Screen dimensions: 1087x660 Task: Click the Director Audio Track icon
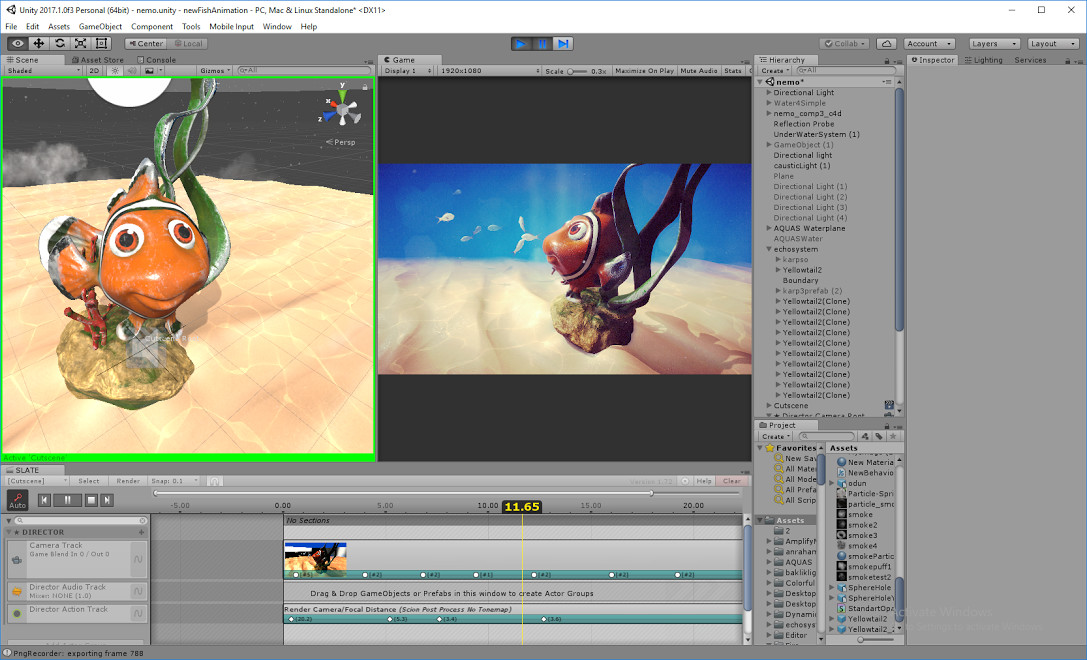[17, 591]
